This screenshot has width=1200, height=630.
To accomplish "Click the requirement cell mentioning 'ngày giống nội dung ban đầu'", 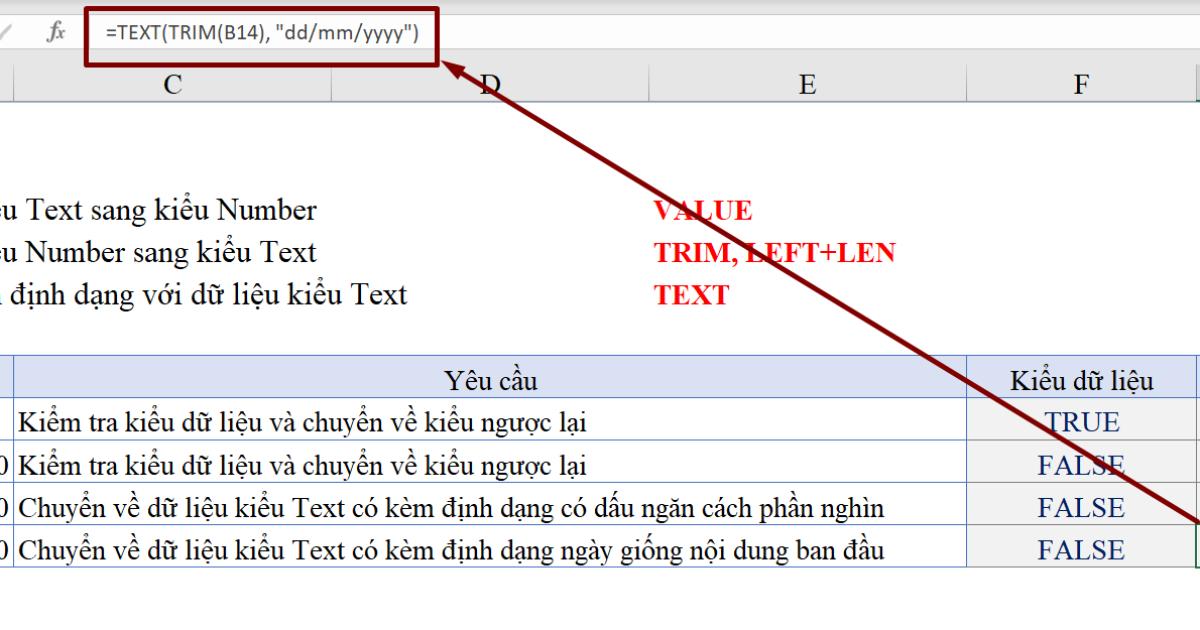I will click(490, 550).
